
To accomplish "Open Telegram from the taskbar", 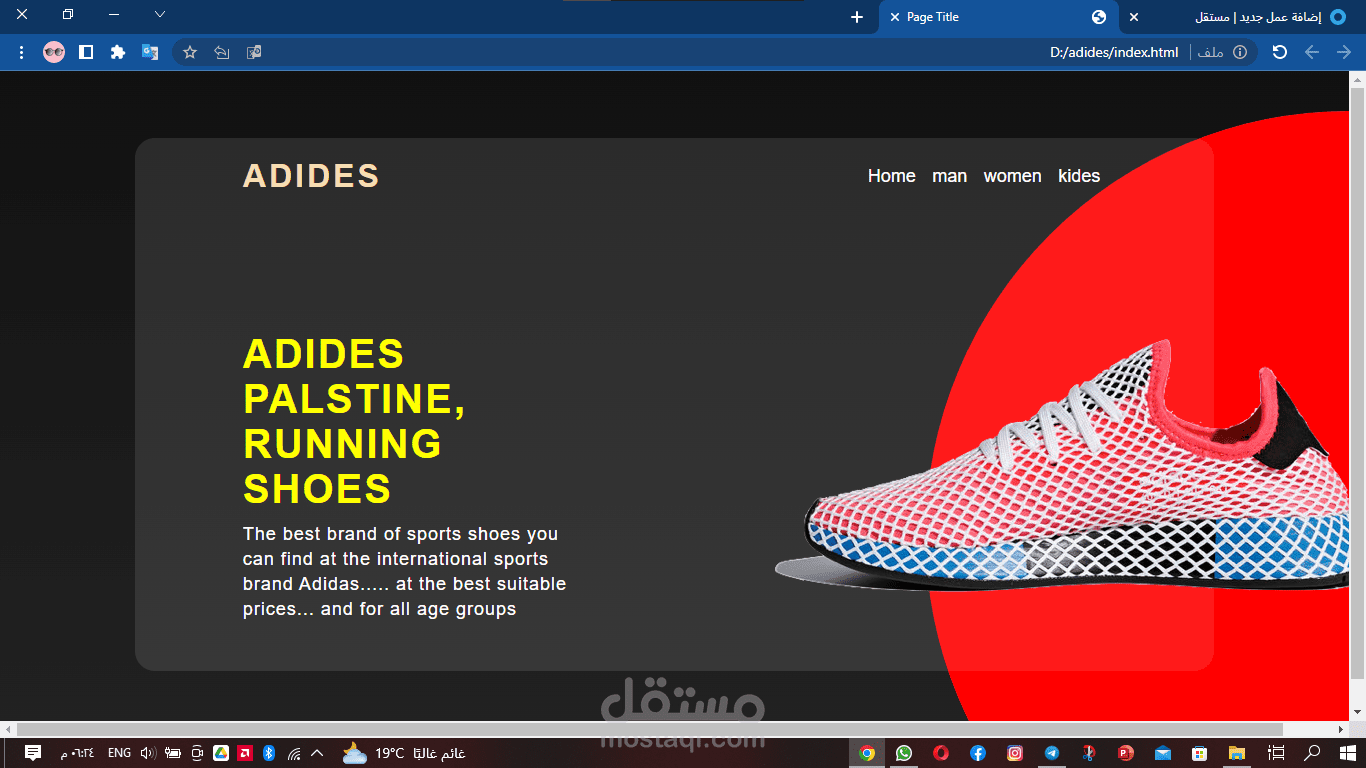I will 1052,753.
